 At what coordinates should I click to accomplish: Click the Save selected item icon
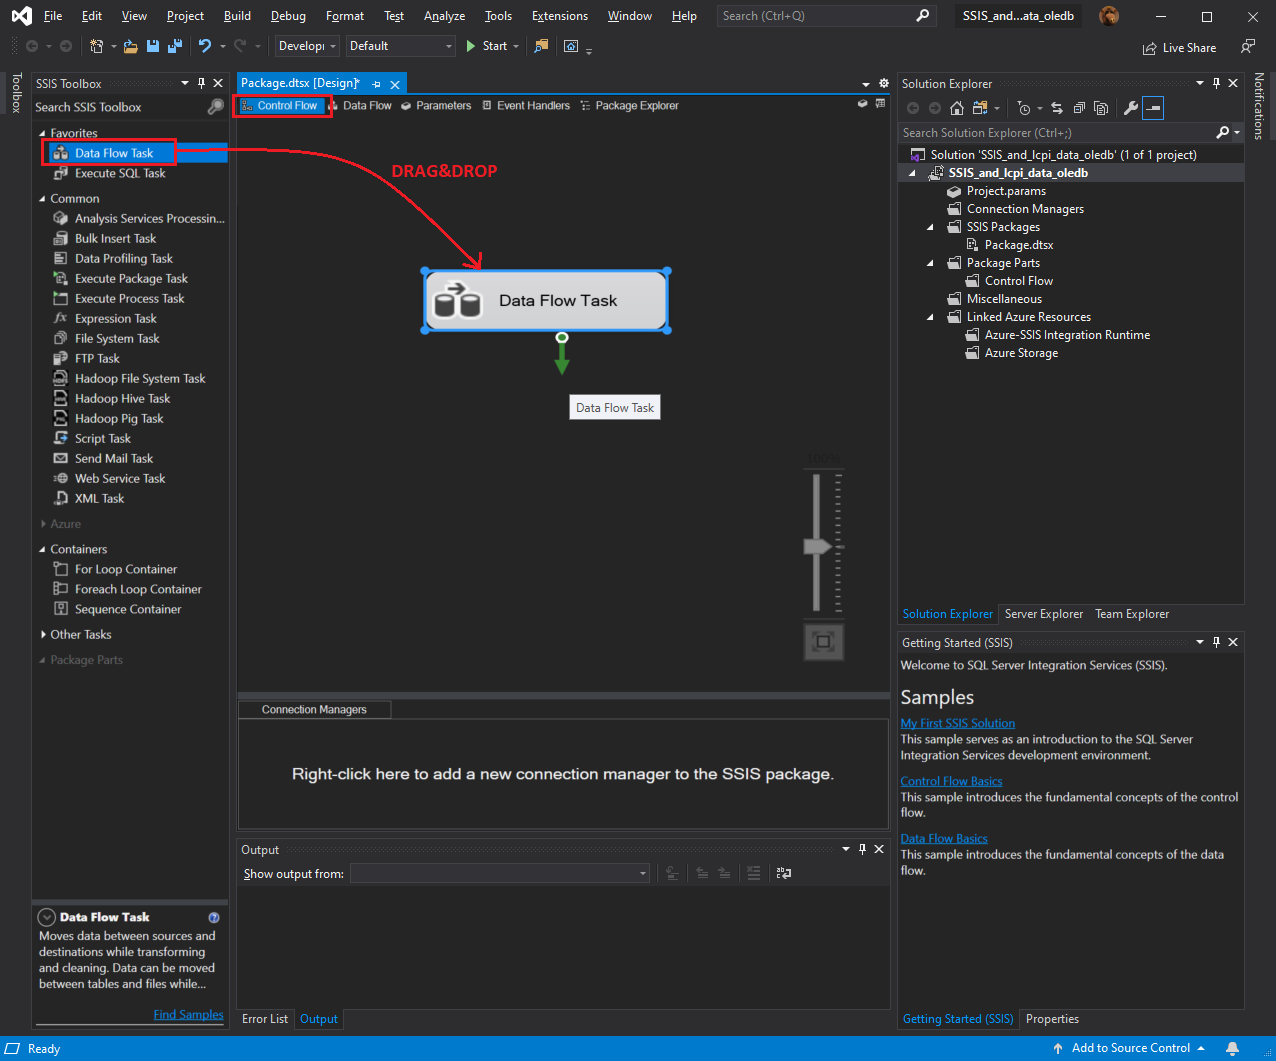pos(153,46)
